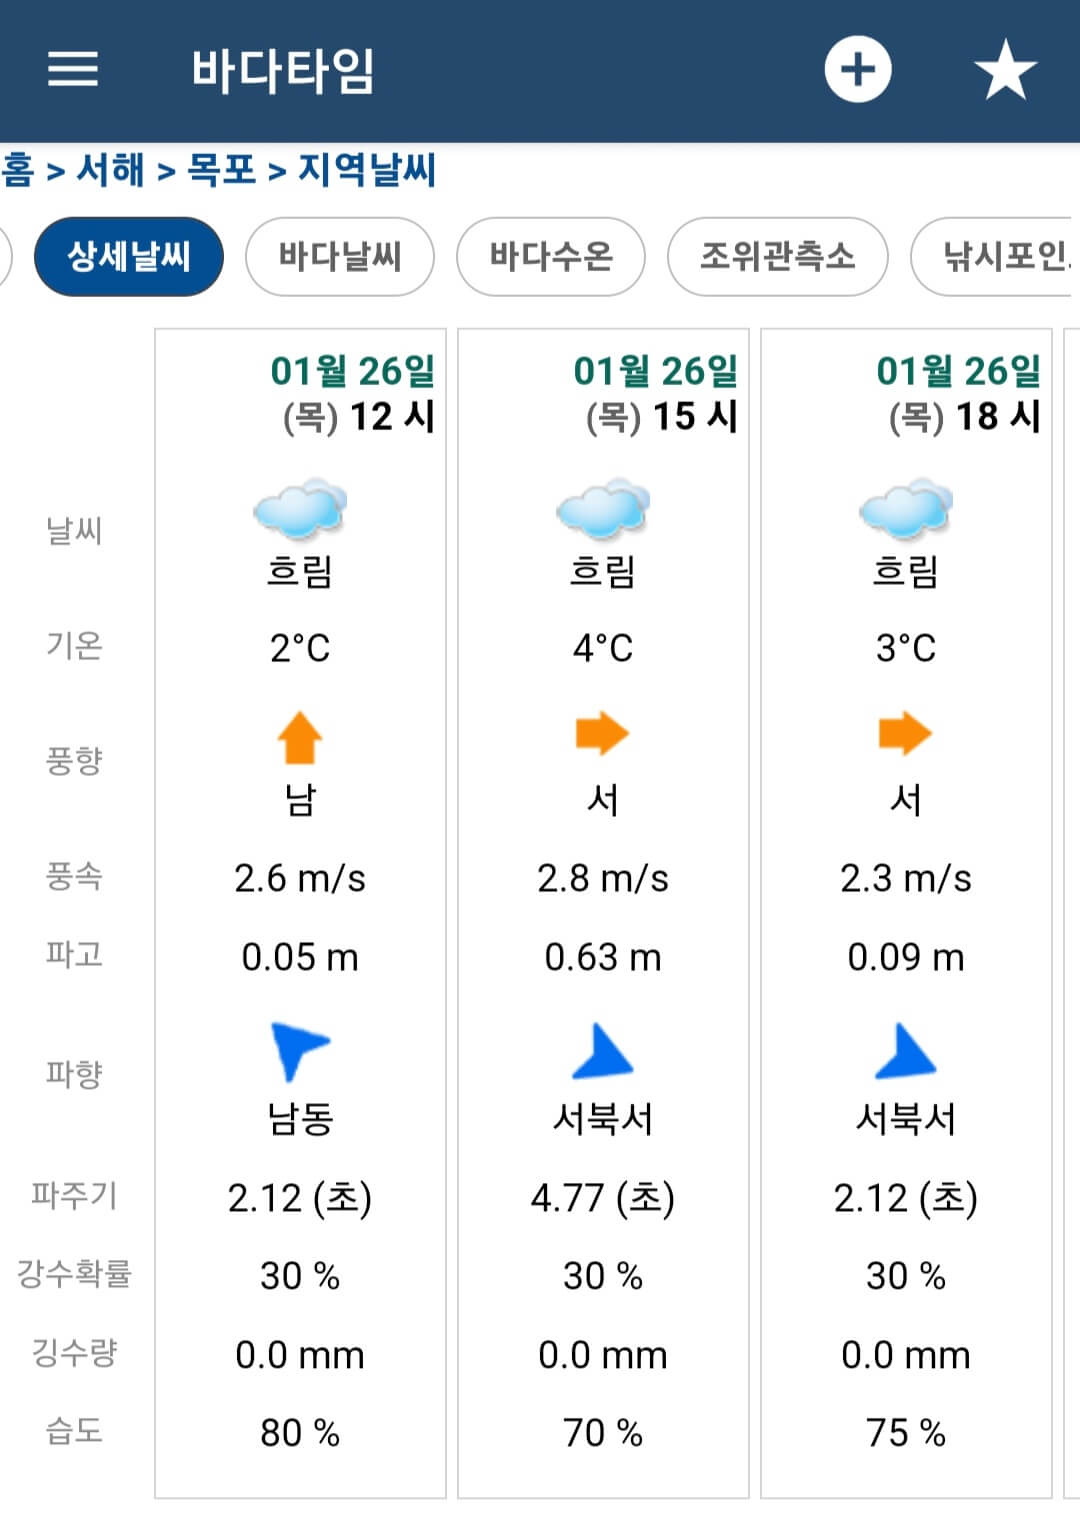Click the plus icon to add a location

858,68
